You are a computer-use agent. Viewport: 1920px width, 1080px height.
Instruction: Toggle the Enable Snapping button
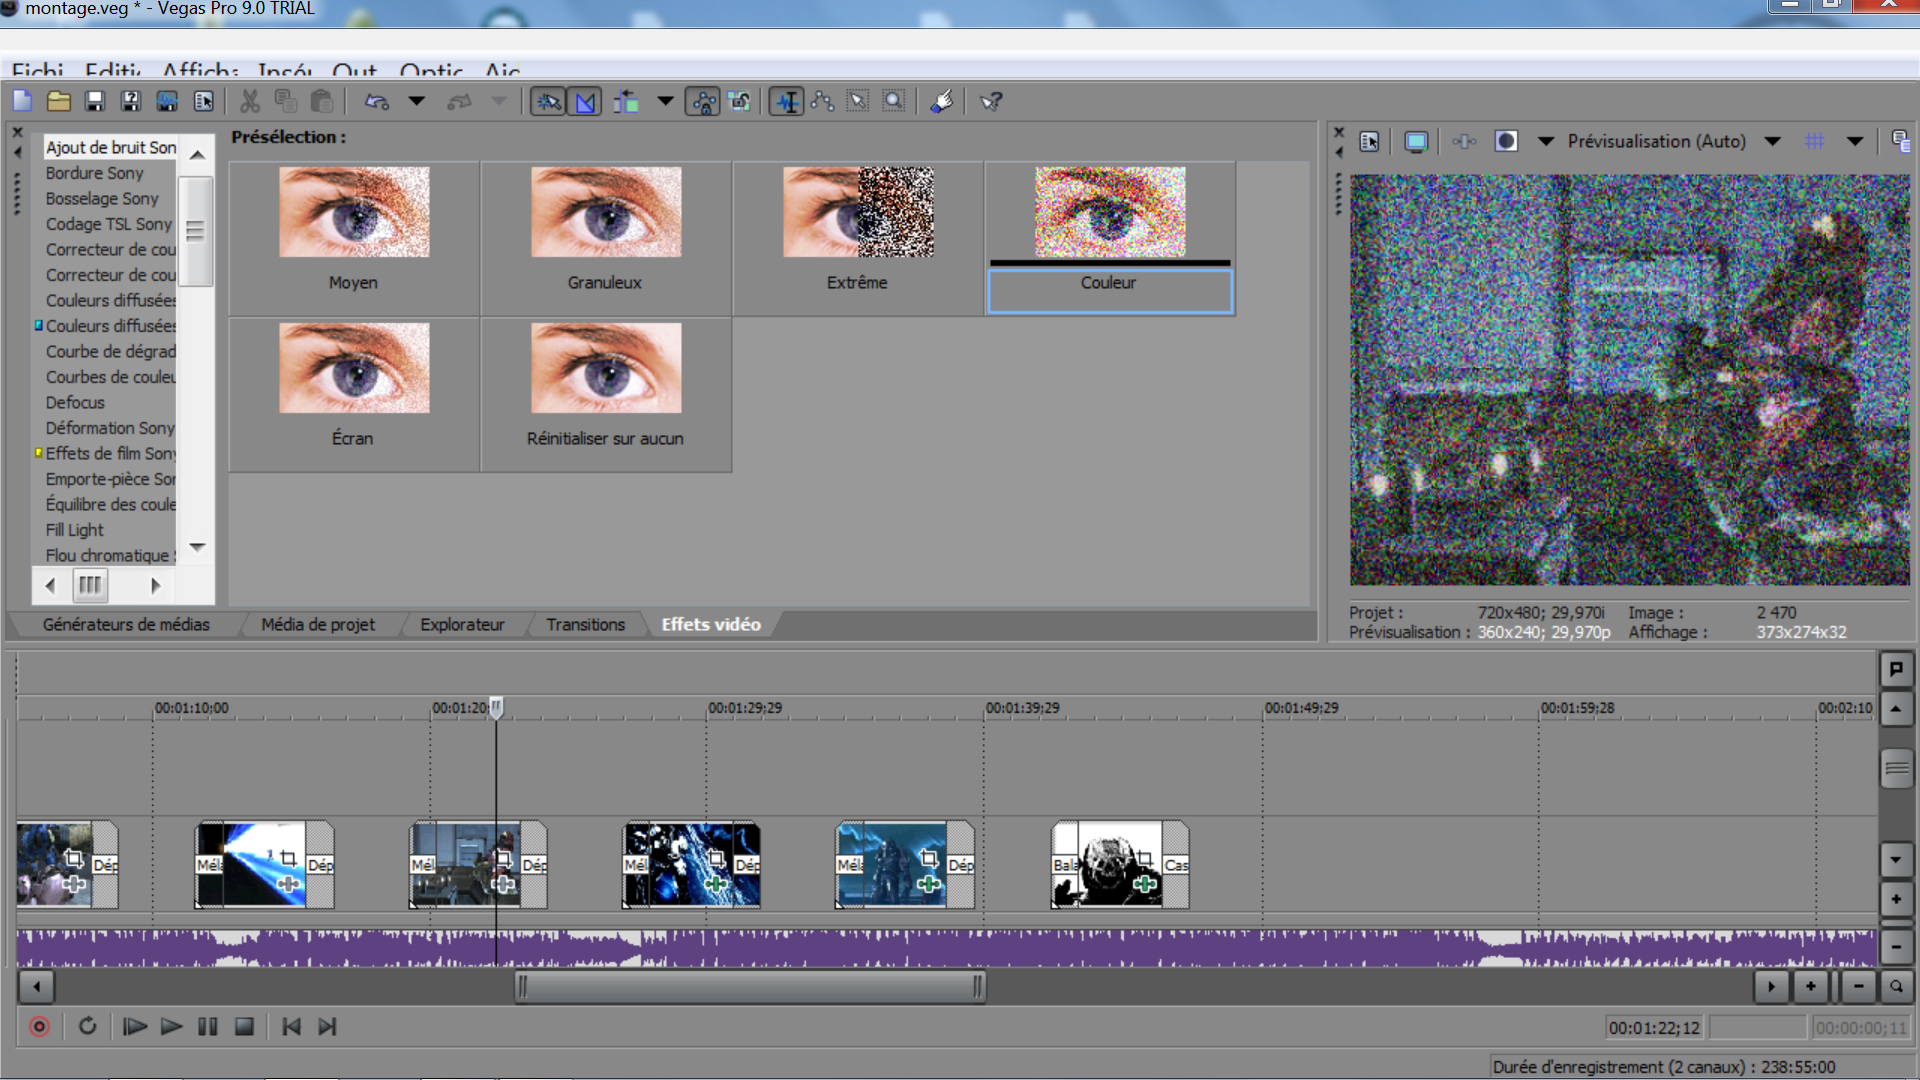[x=548, y=101]
